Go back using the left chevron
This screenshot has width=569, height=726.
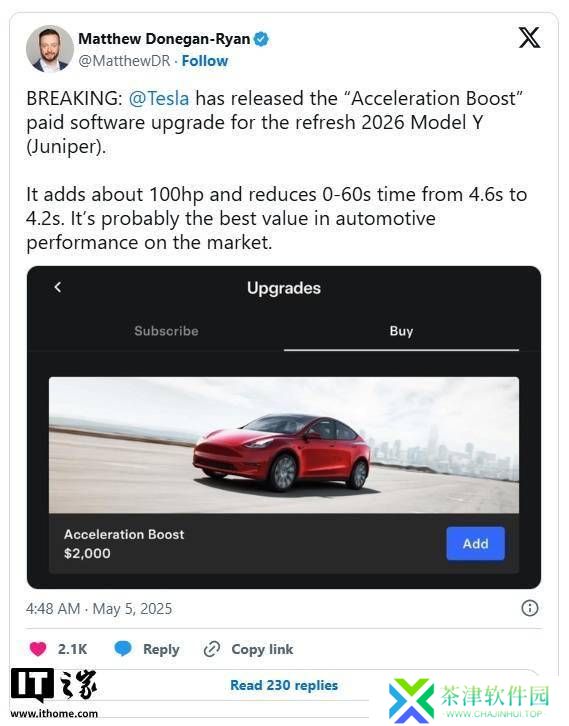coord(58,287)
